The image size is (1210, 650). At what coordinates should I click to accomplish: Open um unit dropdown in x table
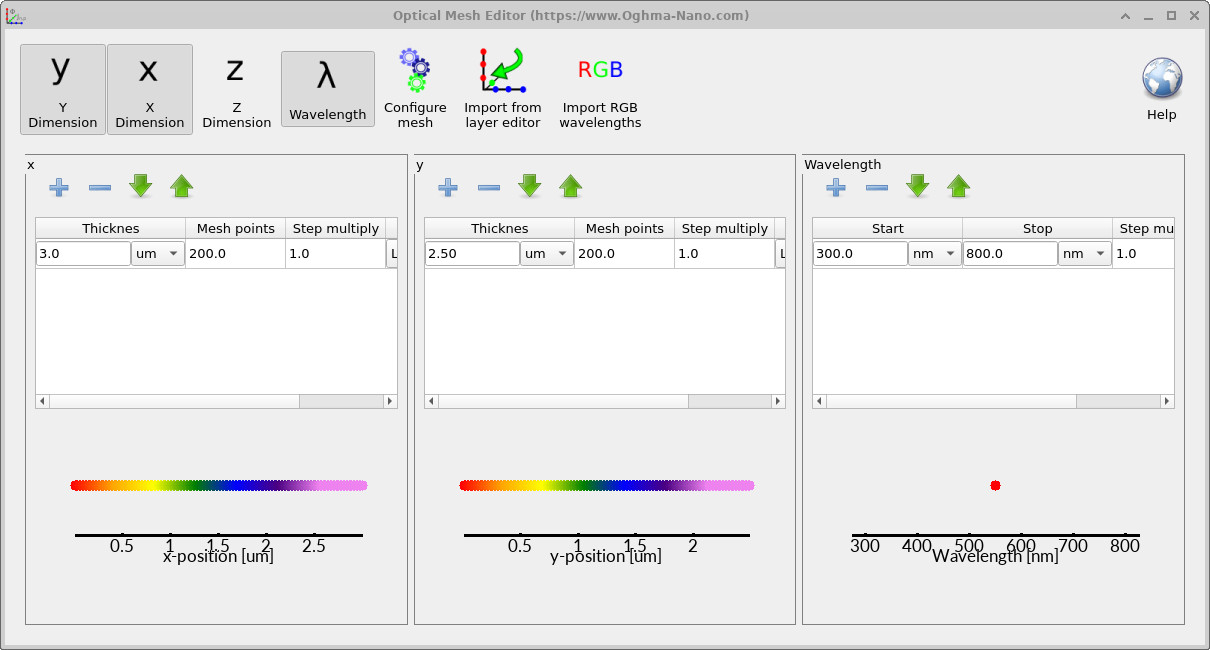(158, 254)
